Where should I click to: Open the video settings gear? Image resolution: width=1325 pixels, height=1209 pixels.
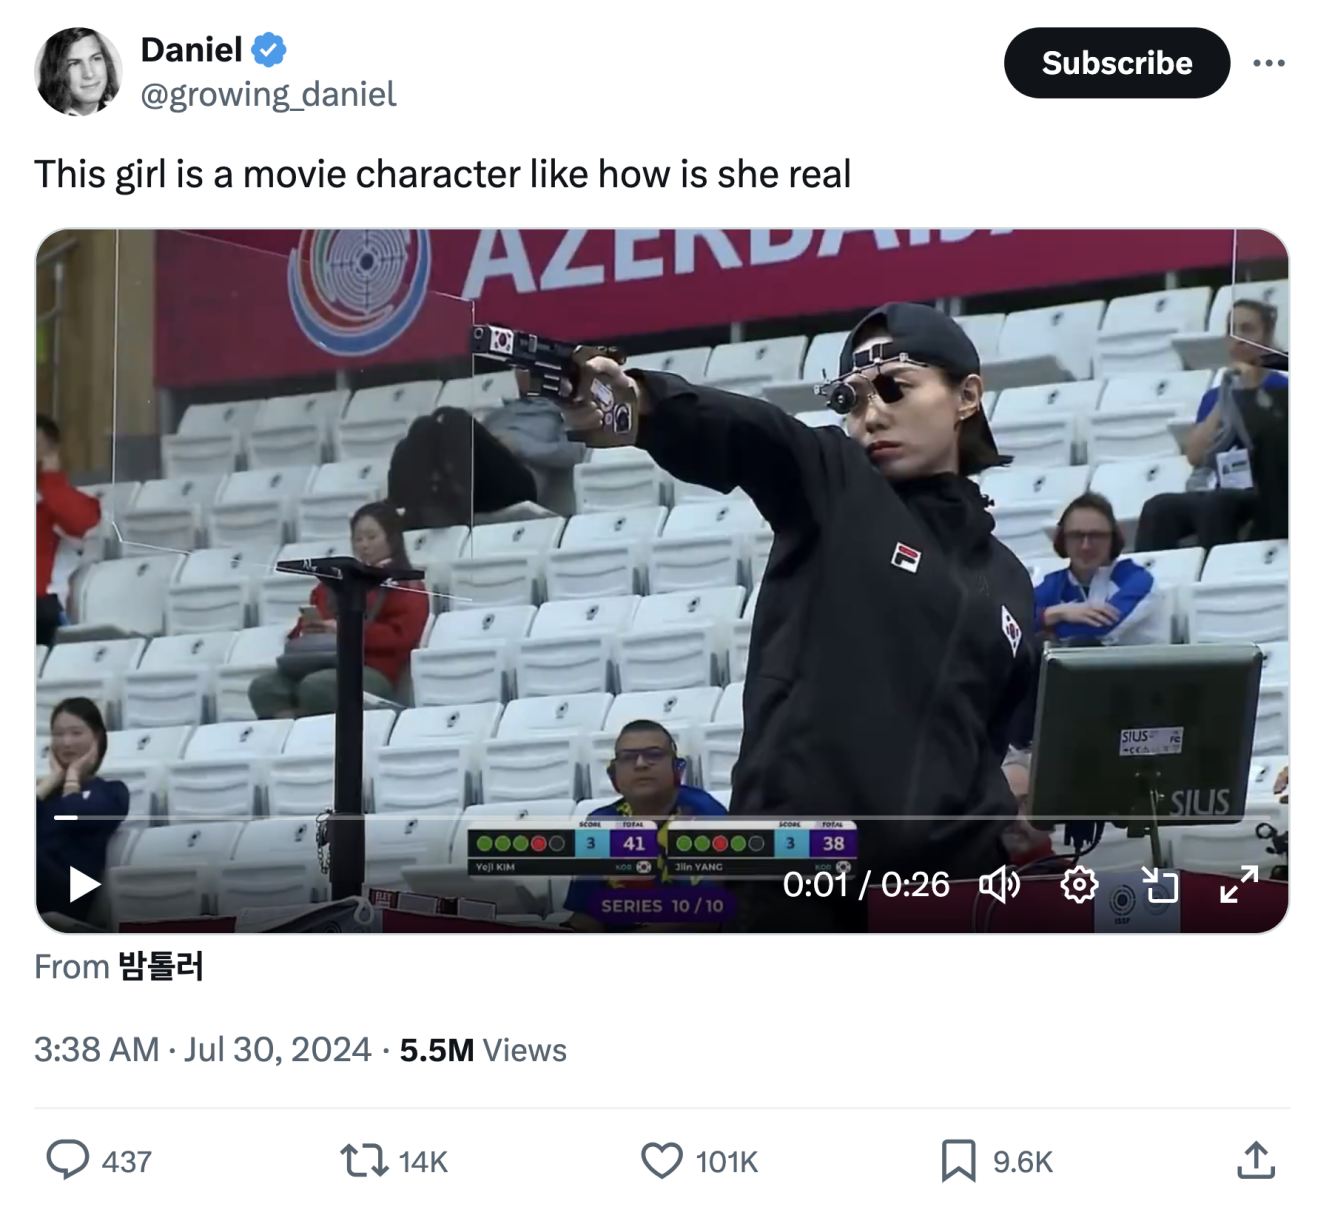tap(1078, 884)
